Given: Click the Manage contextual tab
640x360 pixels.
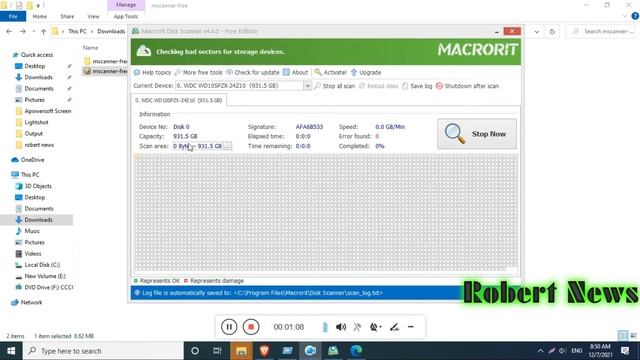Looking at the screenshot, I should pos(126,5).
